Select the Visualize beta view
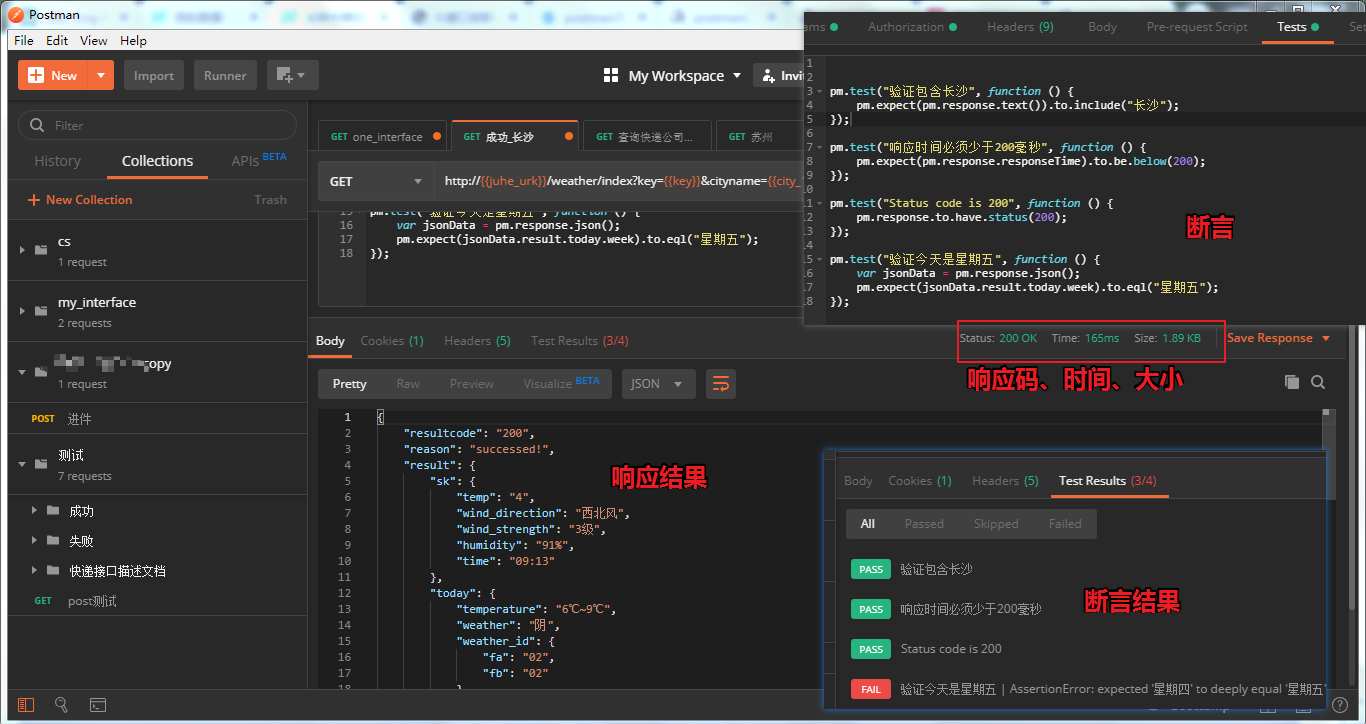The image size is (1366, 724). pos(561,384)
